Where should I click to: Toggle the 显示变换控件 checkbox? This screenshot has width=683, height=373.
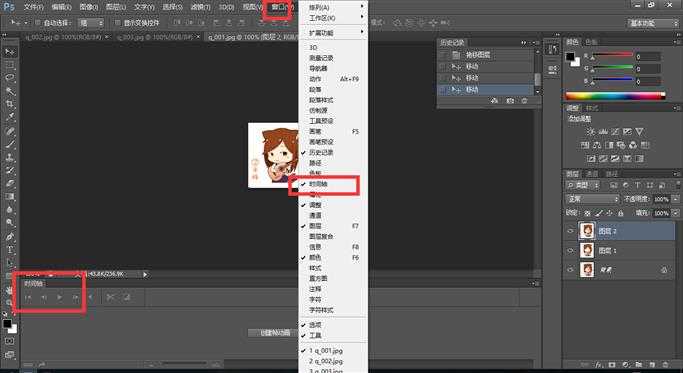click(117, 23)
